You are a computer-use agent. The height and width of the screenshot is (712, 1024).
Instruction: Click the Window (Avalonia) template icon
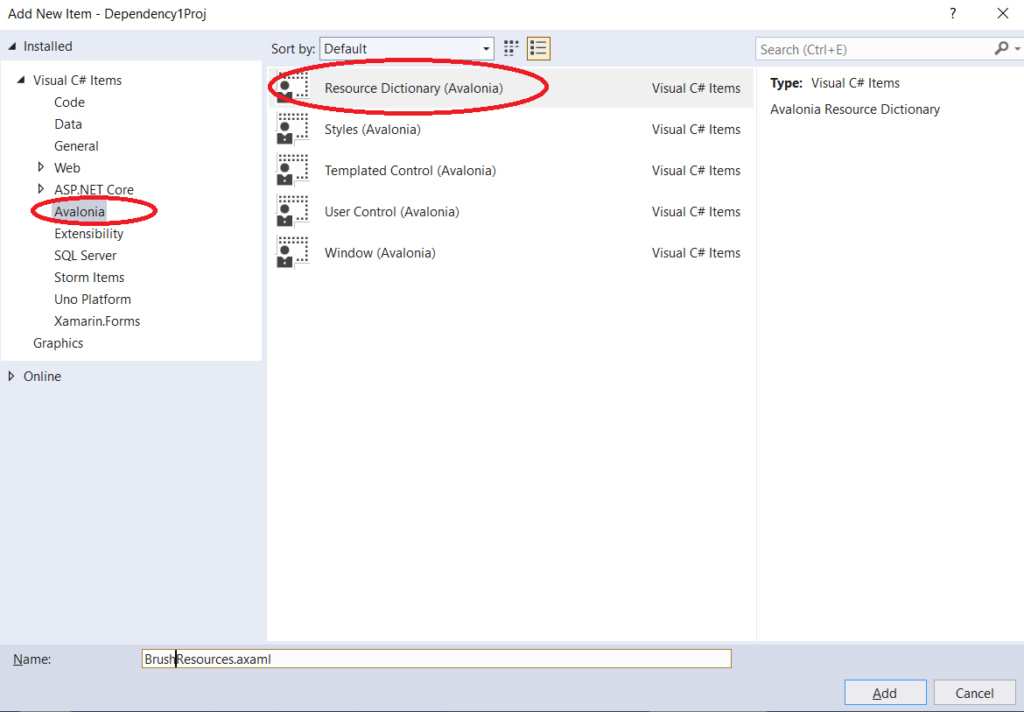click(292, 252)
